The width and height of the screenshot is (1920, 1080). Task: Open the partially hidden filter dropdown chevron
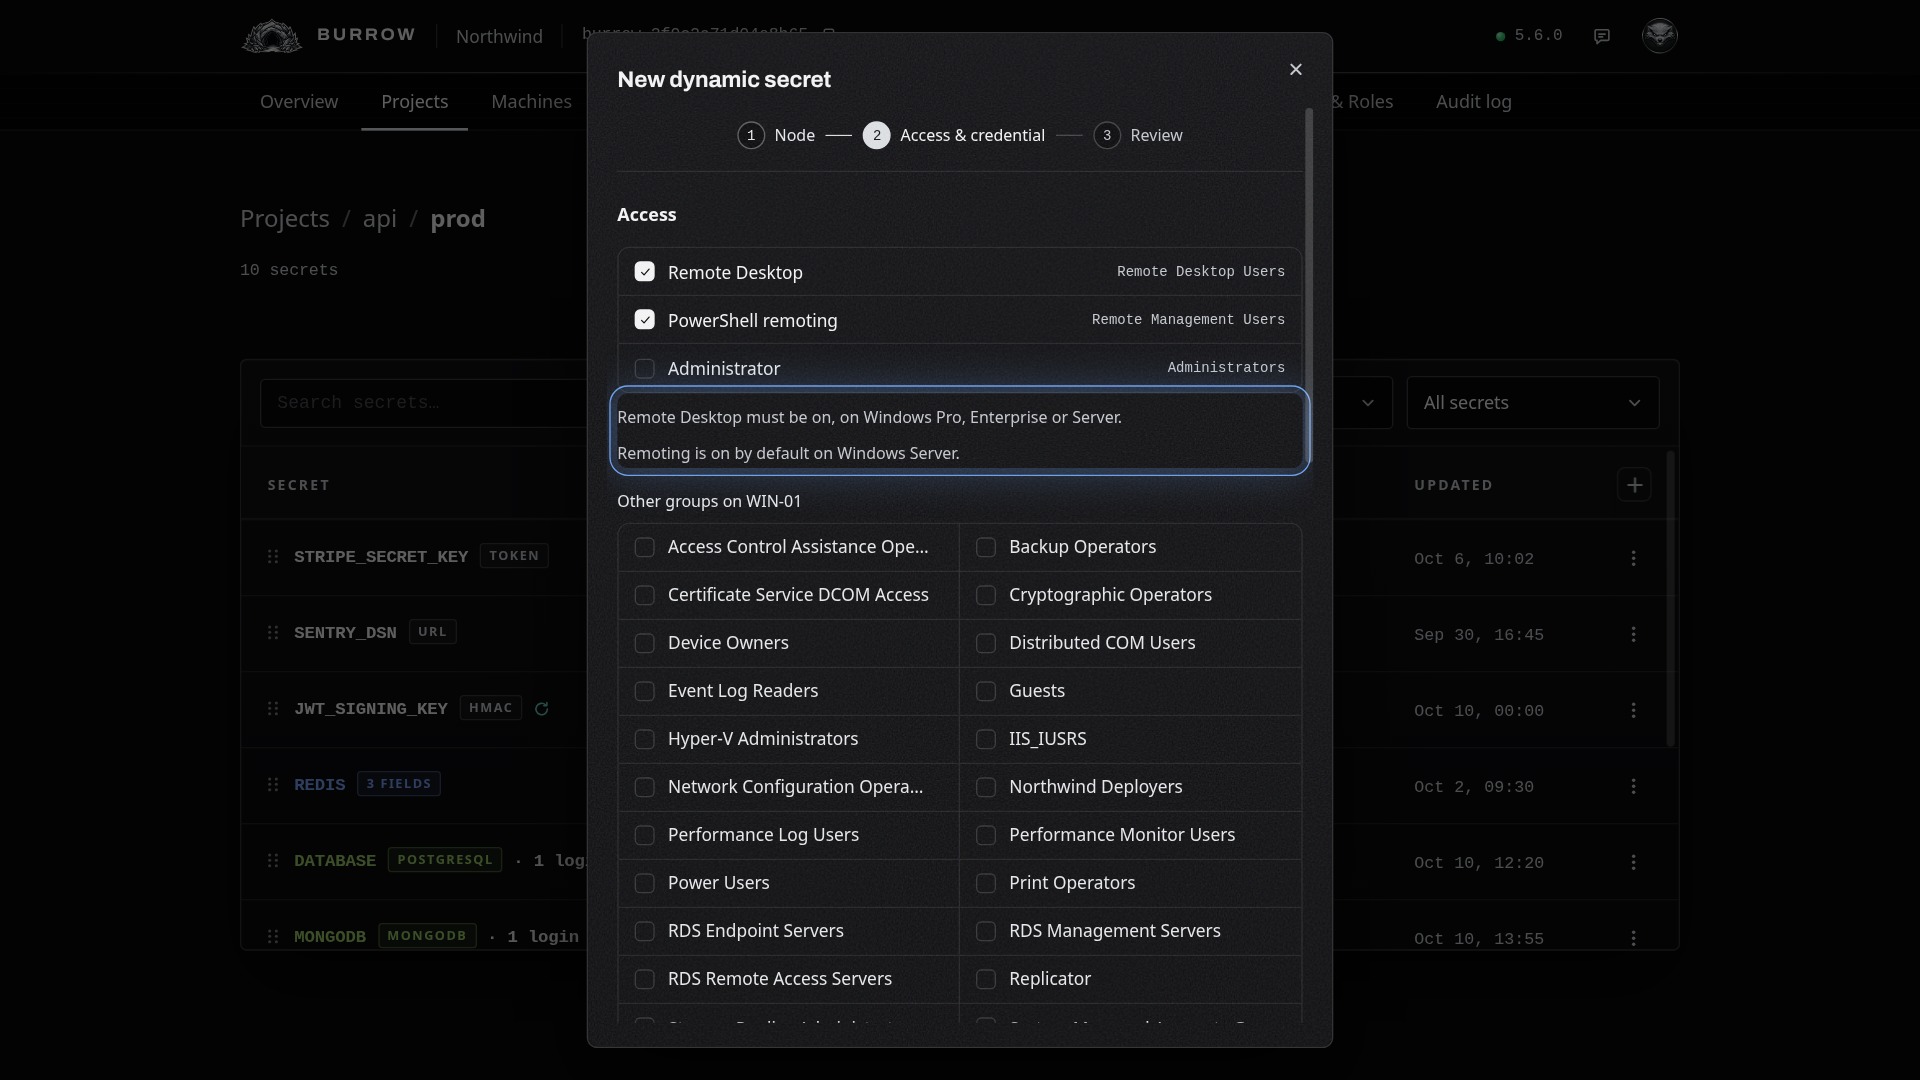(x=1368, y=403)
